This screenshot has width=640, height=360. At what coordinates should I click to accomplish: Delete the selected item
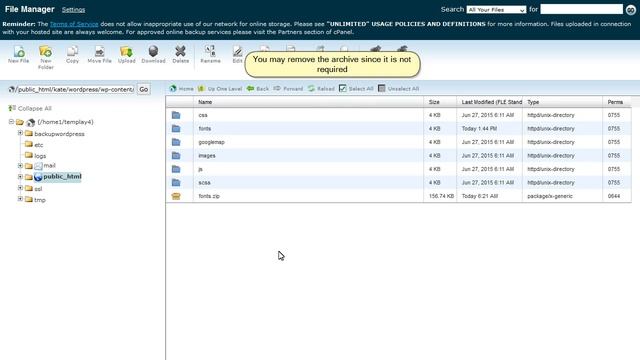tap(180, 54)
